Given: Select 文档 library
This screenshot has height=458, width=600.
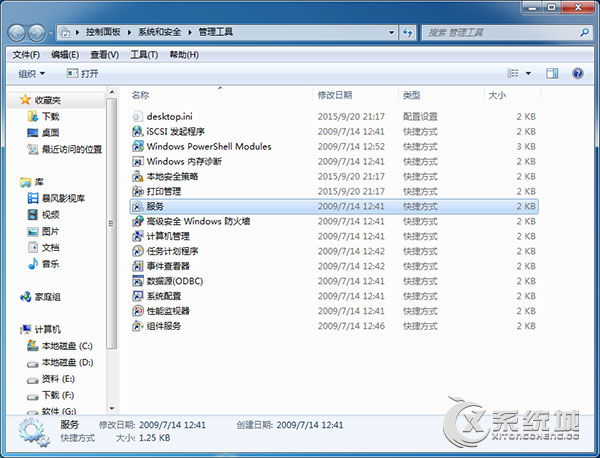Looking at the screenshot, I should coord(44,248).
